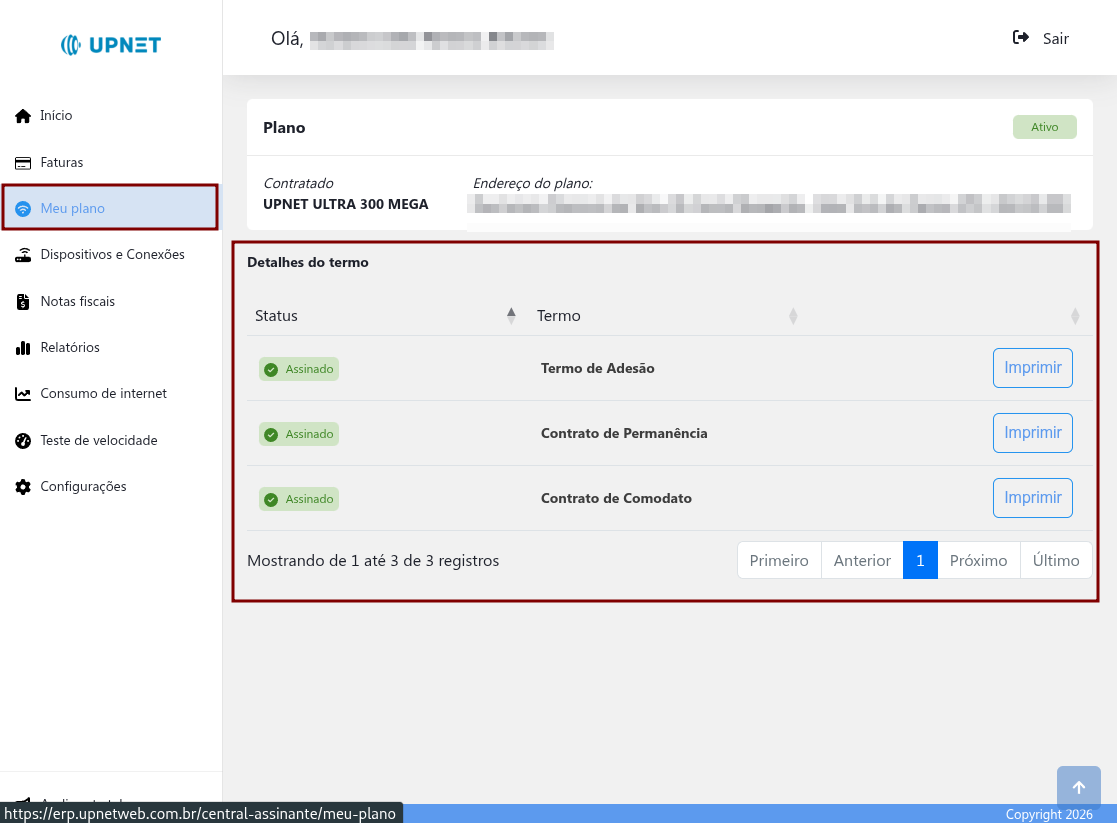Sort the Status column ascending
The height and width of the screenshot is (823, 1117).
(x=510, y=313)
